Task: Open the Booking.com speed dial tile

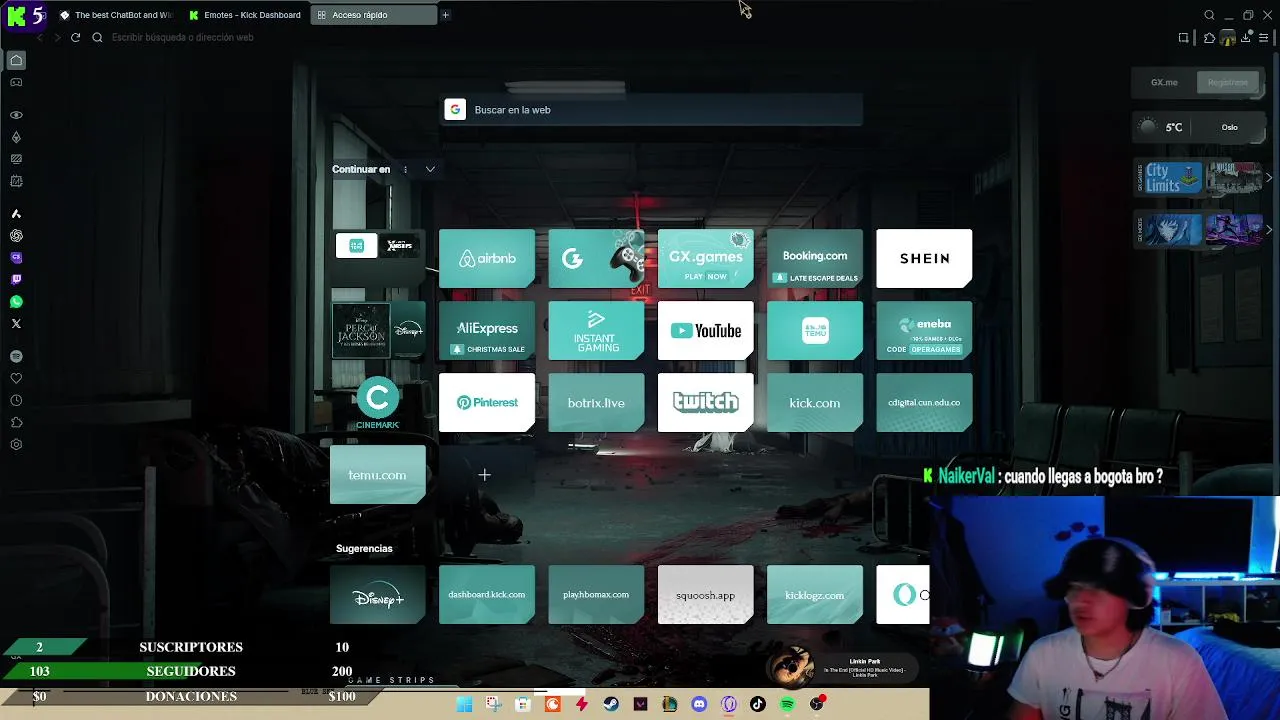Action: [x=815, y=258]
